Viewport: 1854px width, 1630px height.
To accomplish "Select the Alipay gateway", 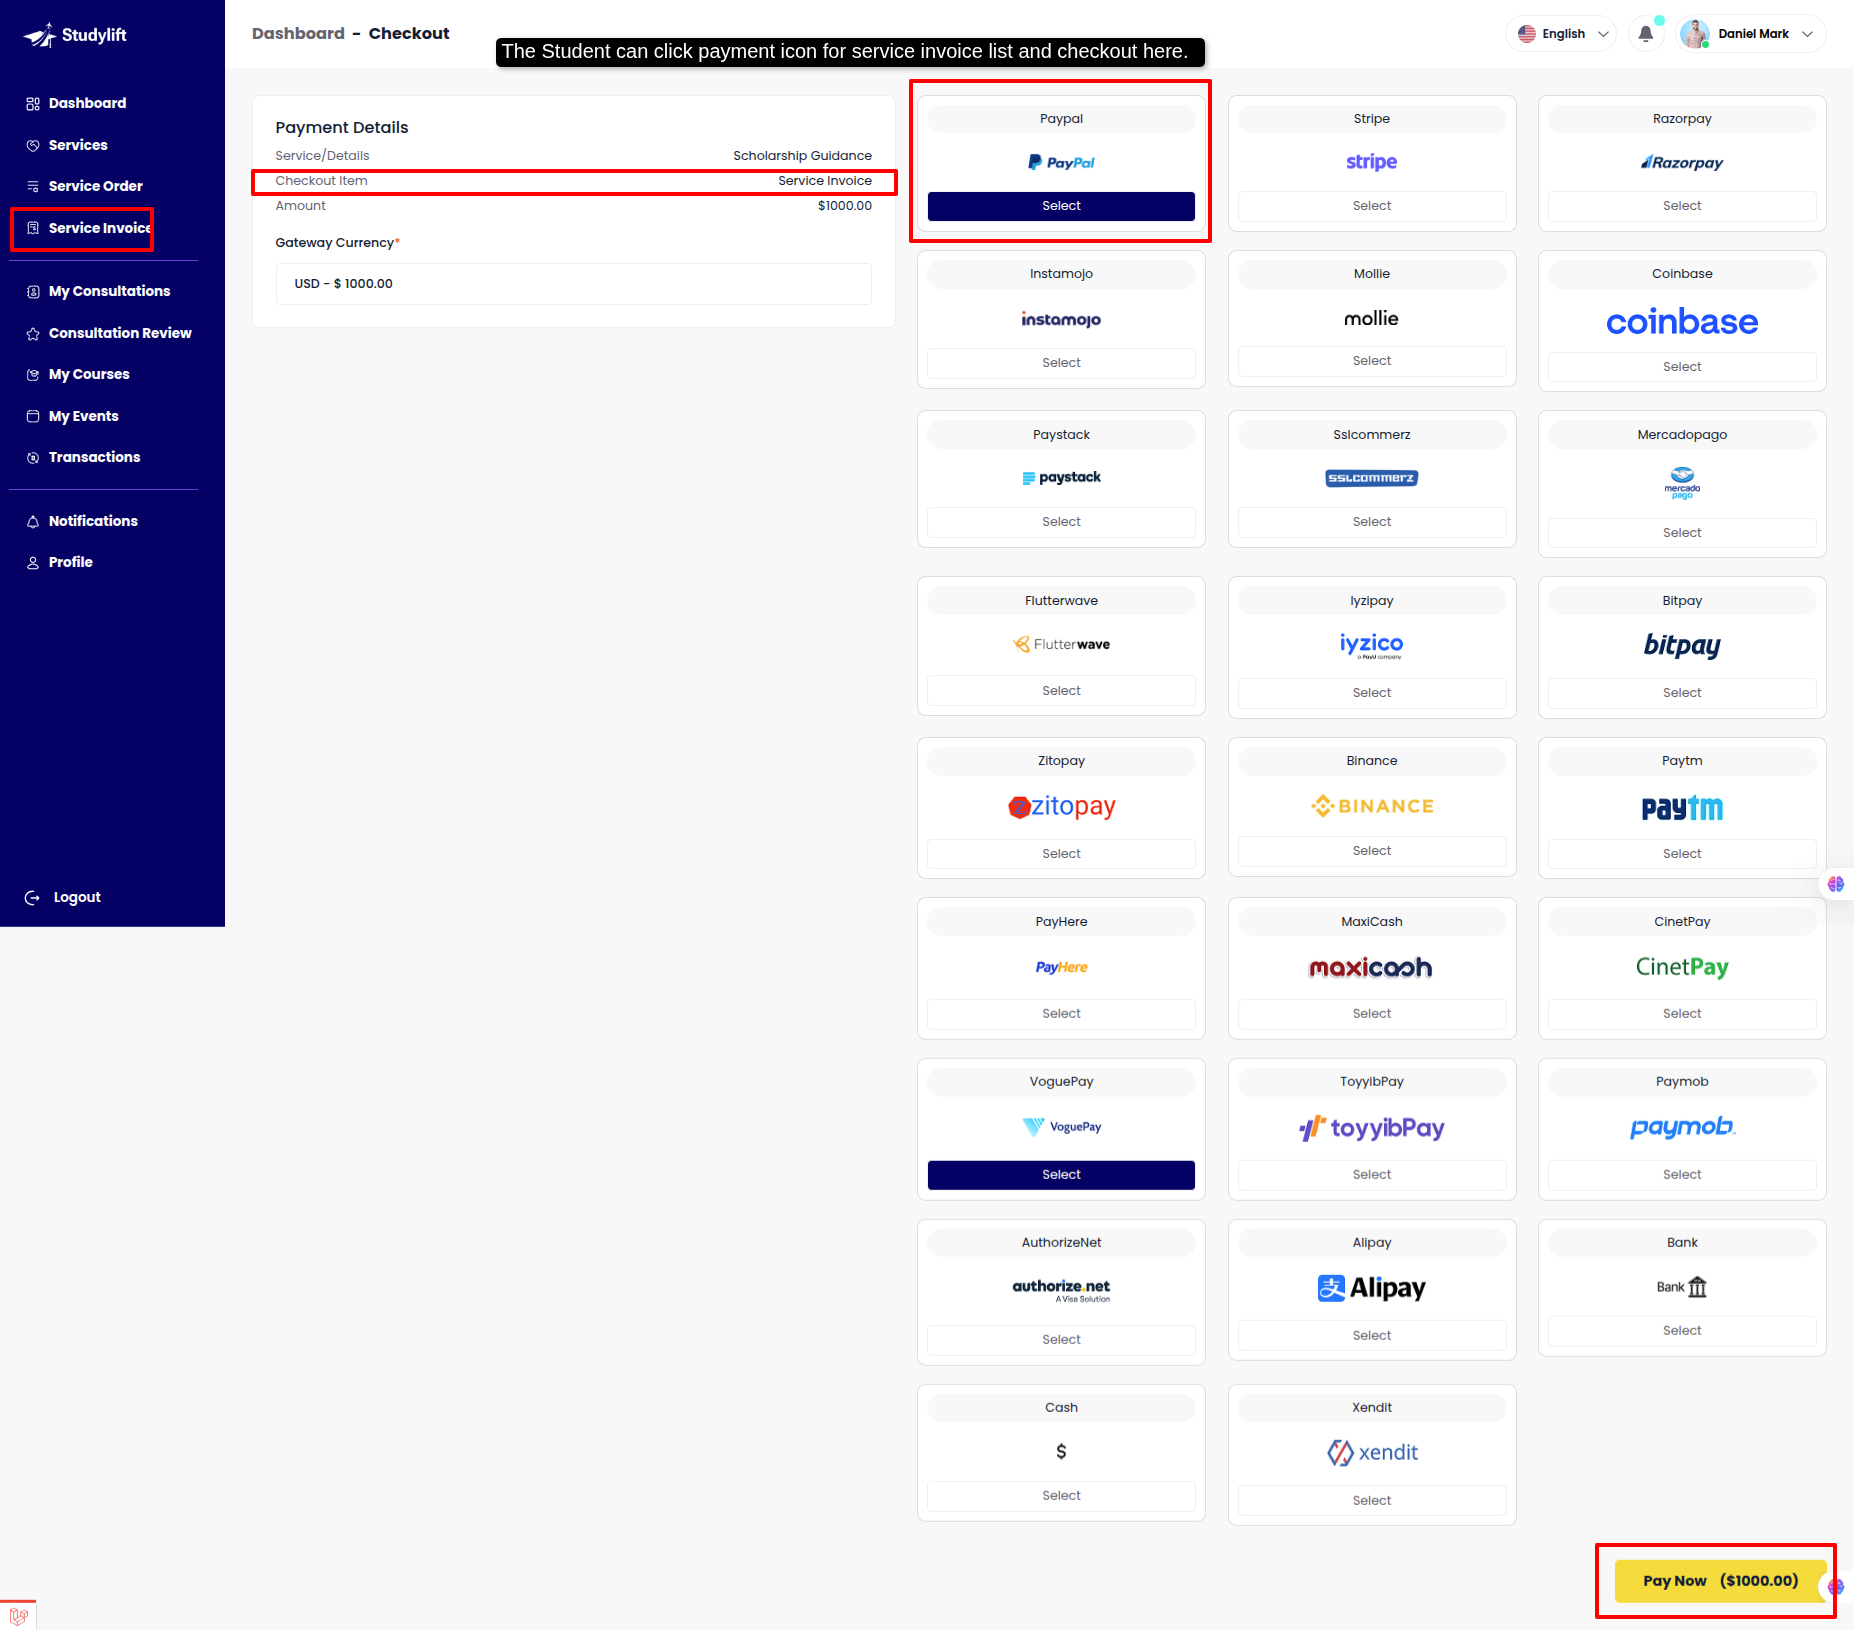I will 1371,1336.
